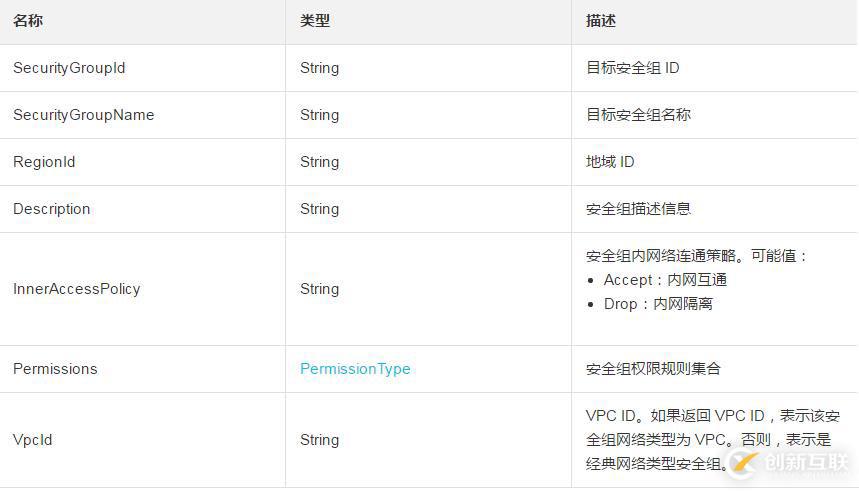Image resolution: width=859 pixels, height=492 pixels.
Task: Click the Permissions parameter name
Action: click(55, 369)
